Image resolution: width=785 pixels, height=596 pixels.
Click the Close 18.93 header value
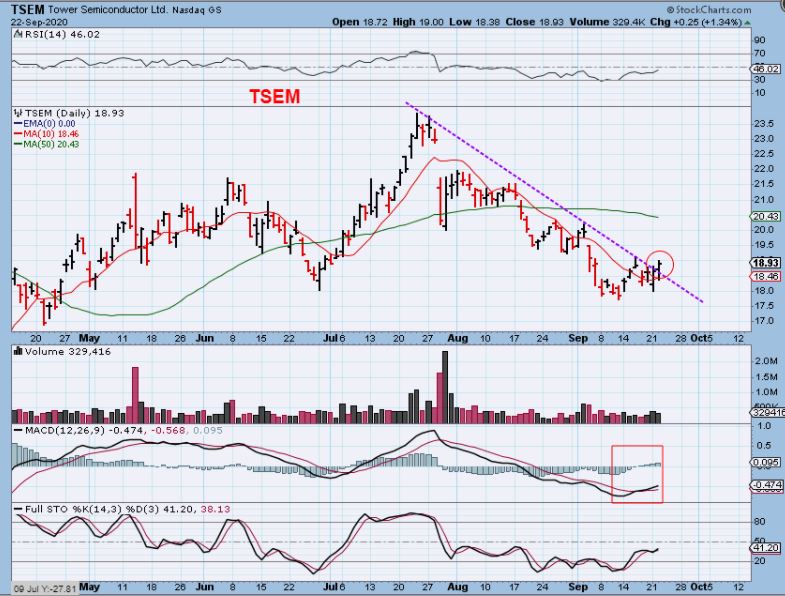[x=535, y=22]
